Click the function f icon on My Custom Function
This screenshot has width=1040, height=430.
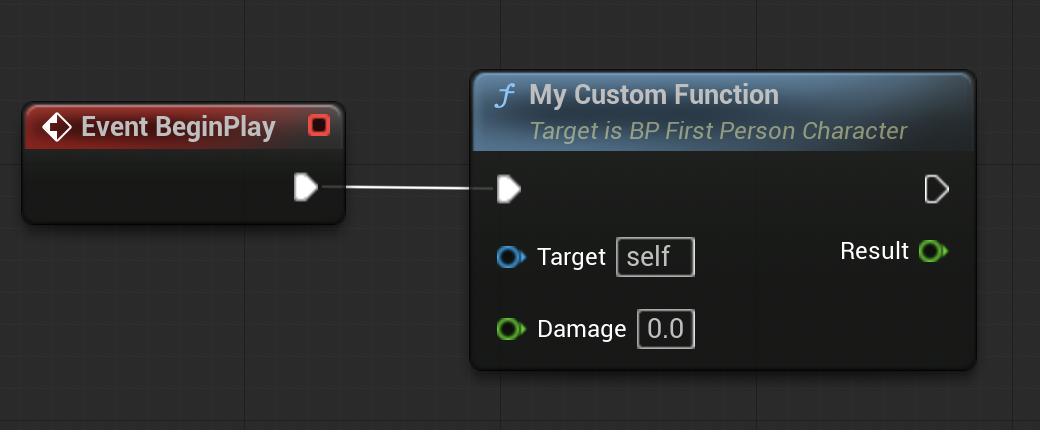[x=505, y=96]
